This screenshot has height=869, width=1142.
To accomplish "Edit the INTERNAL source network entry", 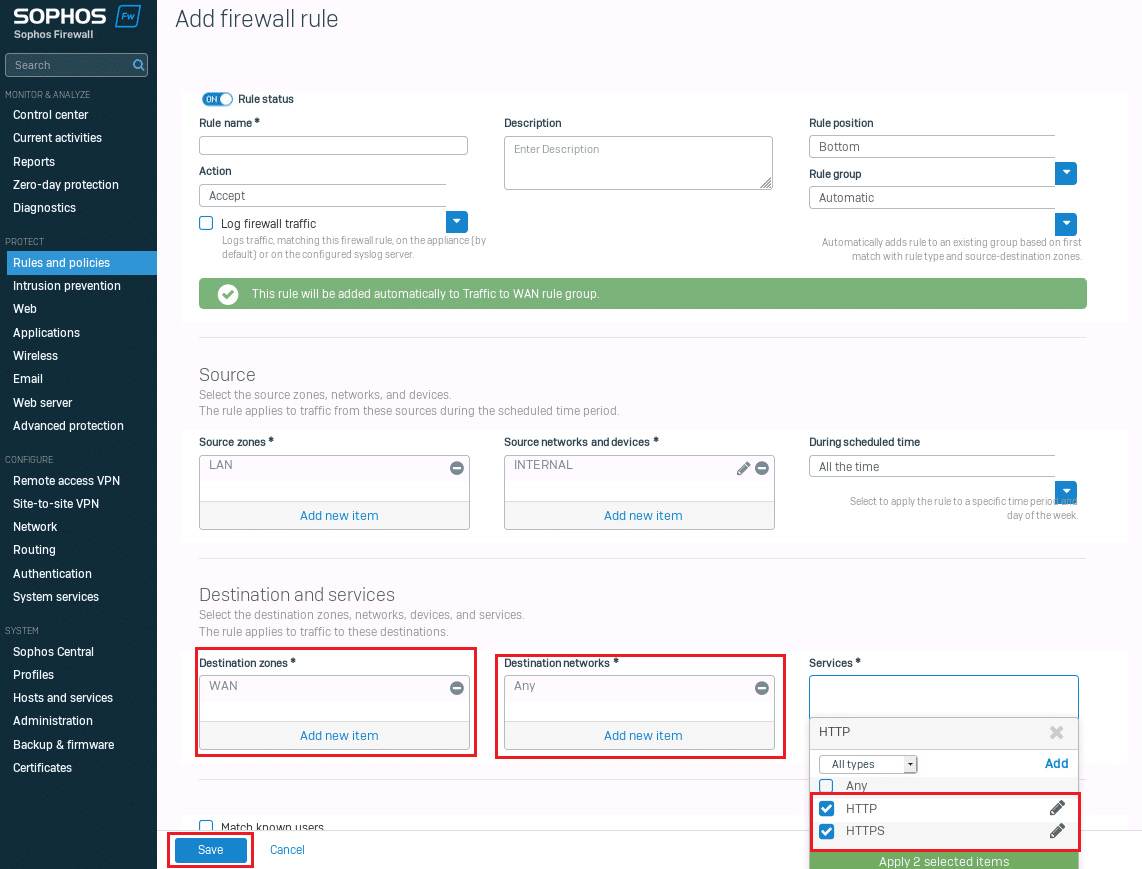I will 743,468.
